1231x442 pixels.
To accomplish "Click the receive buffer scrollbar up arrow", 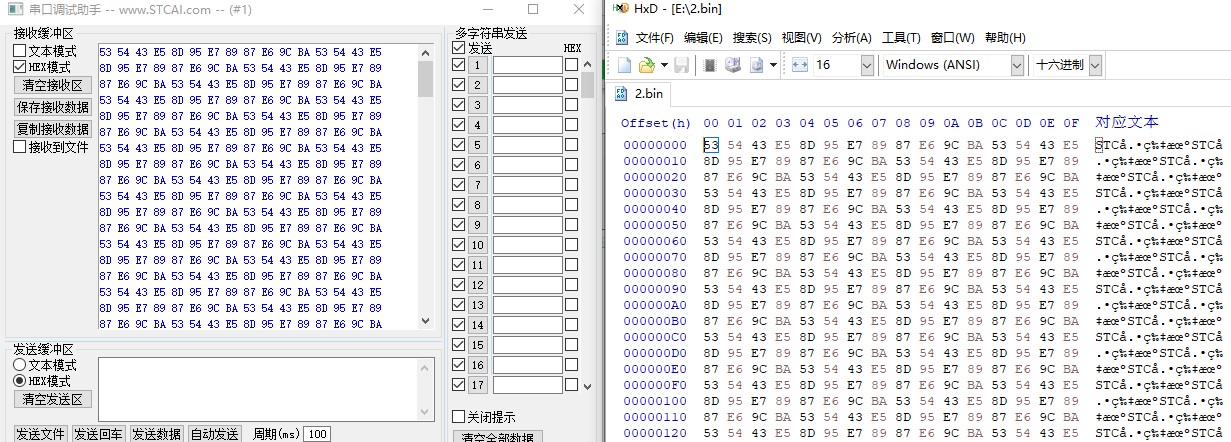I will [x=426, y=52].
